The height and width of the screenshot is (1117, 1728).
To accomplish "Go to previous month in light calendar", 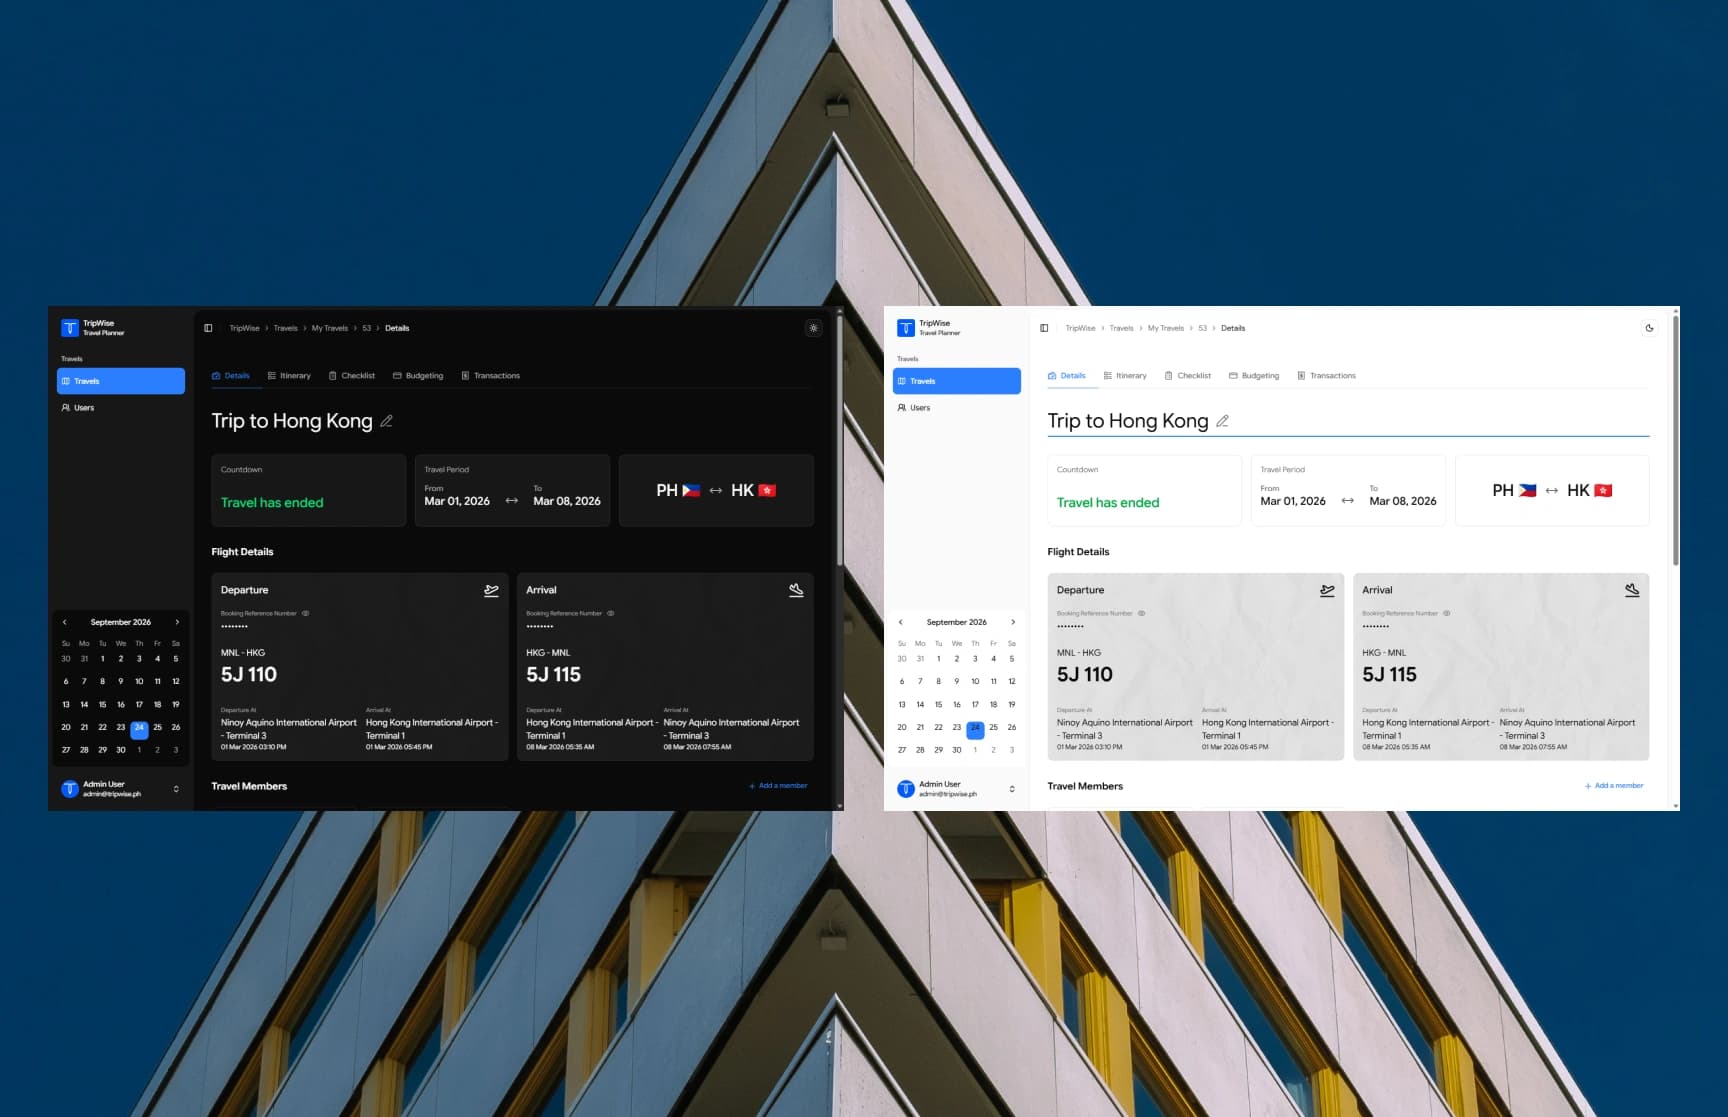I will click(x=901, y=622).
